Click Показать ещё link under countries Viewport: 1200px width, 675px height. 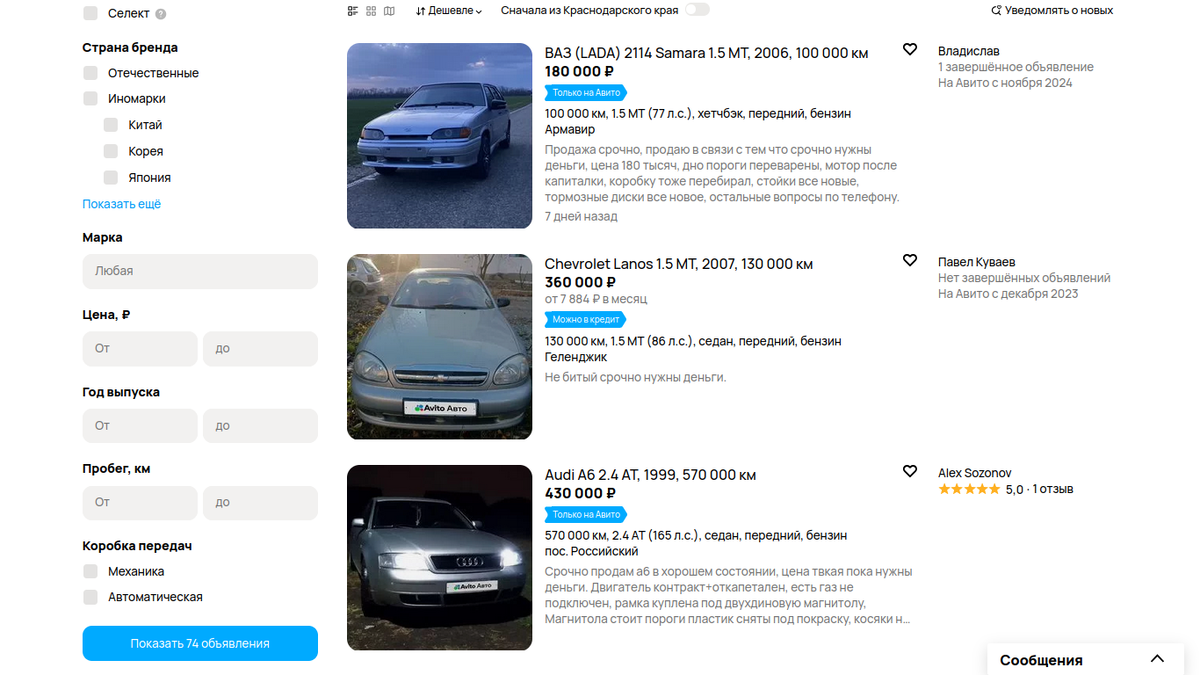(122, 204)
